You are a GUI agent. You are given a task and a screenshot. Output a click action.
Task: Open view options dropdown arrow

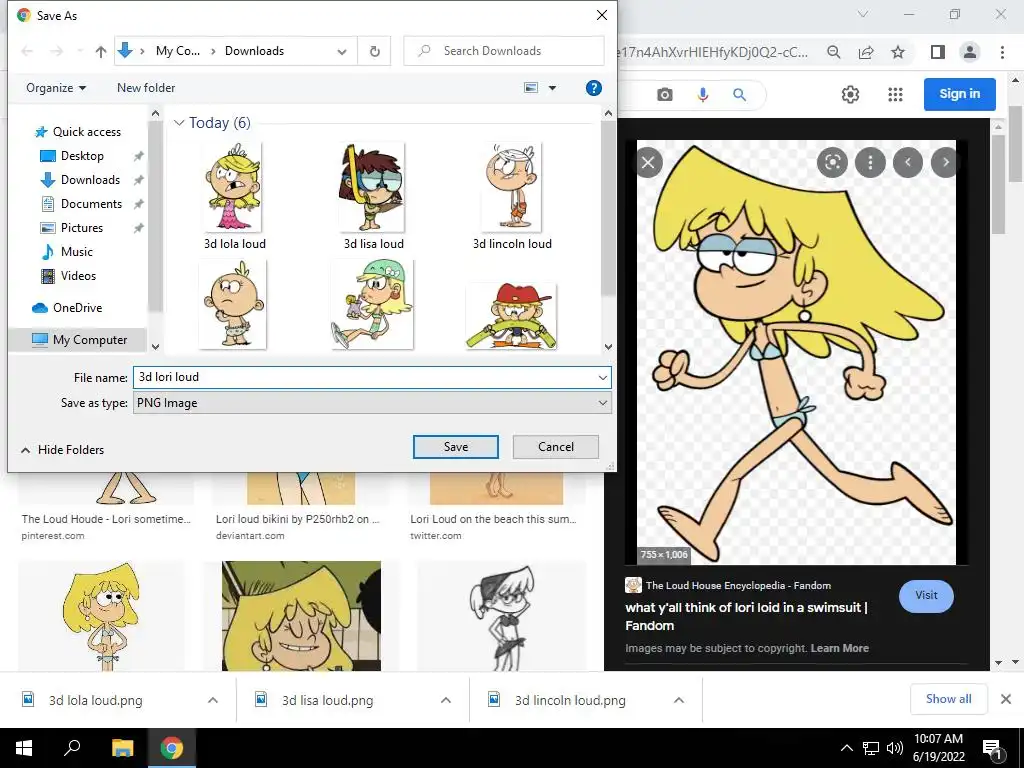tap(552, 88)
